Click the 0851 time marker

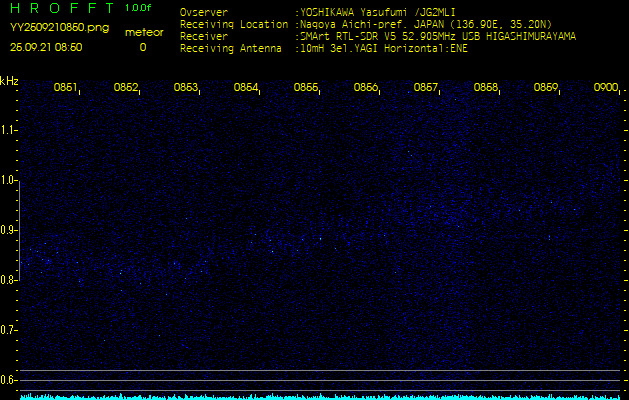click(x=66, y=88)
